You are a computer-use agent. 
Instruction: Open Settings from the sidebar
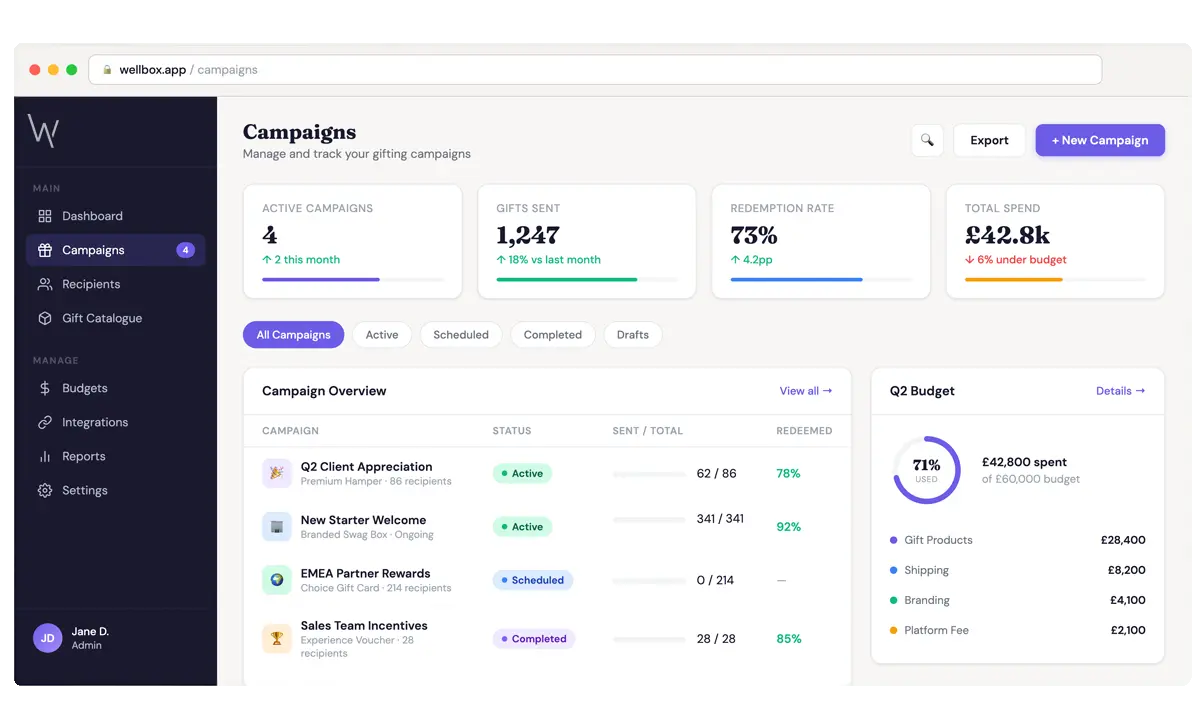(83, 490)
